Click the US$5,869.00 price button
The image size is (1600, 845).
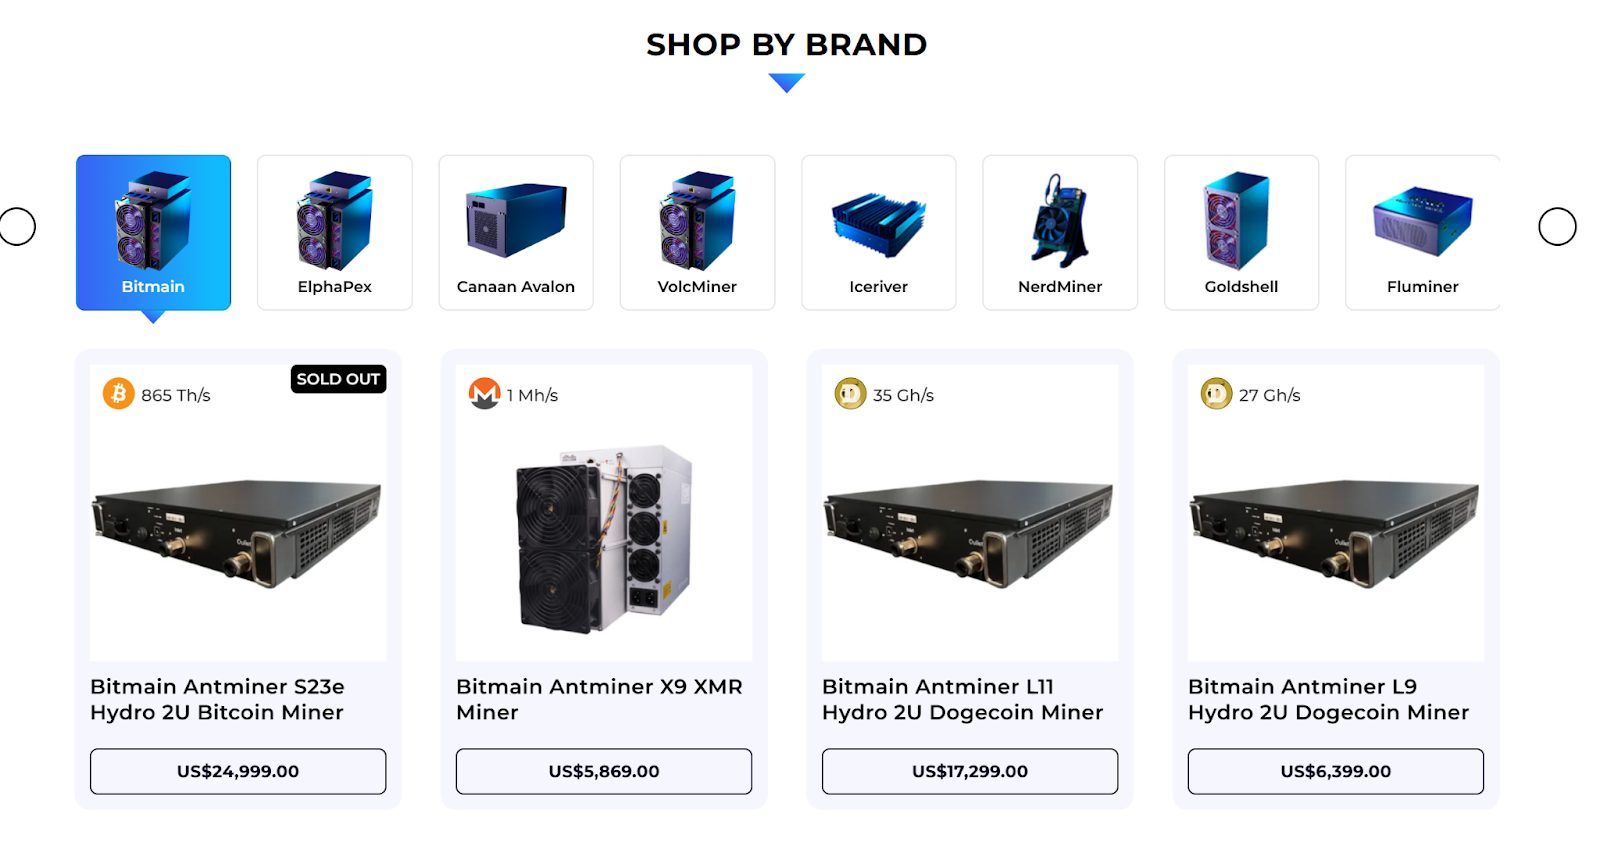[x=604, y=771]
